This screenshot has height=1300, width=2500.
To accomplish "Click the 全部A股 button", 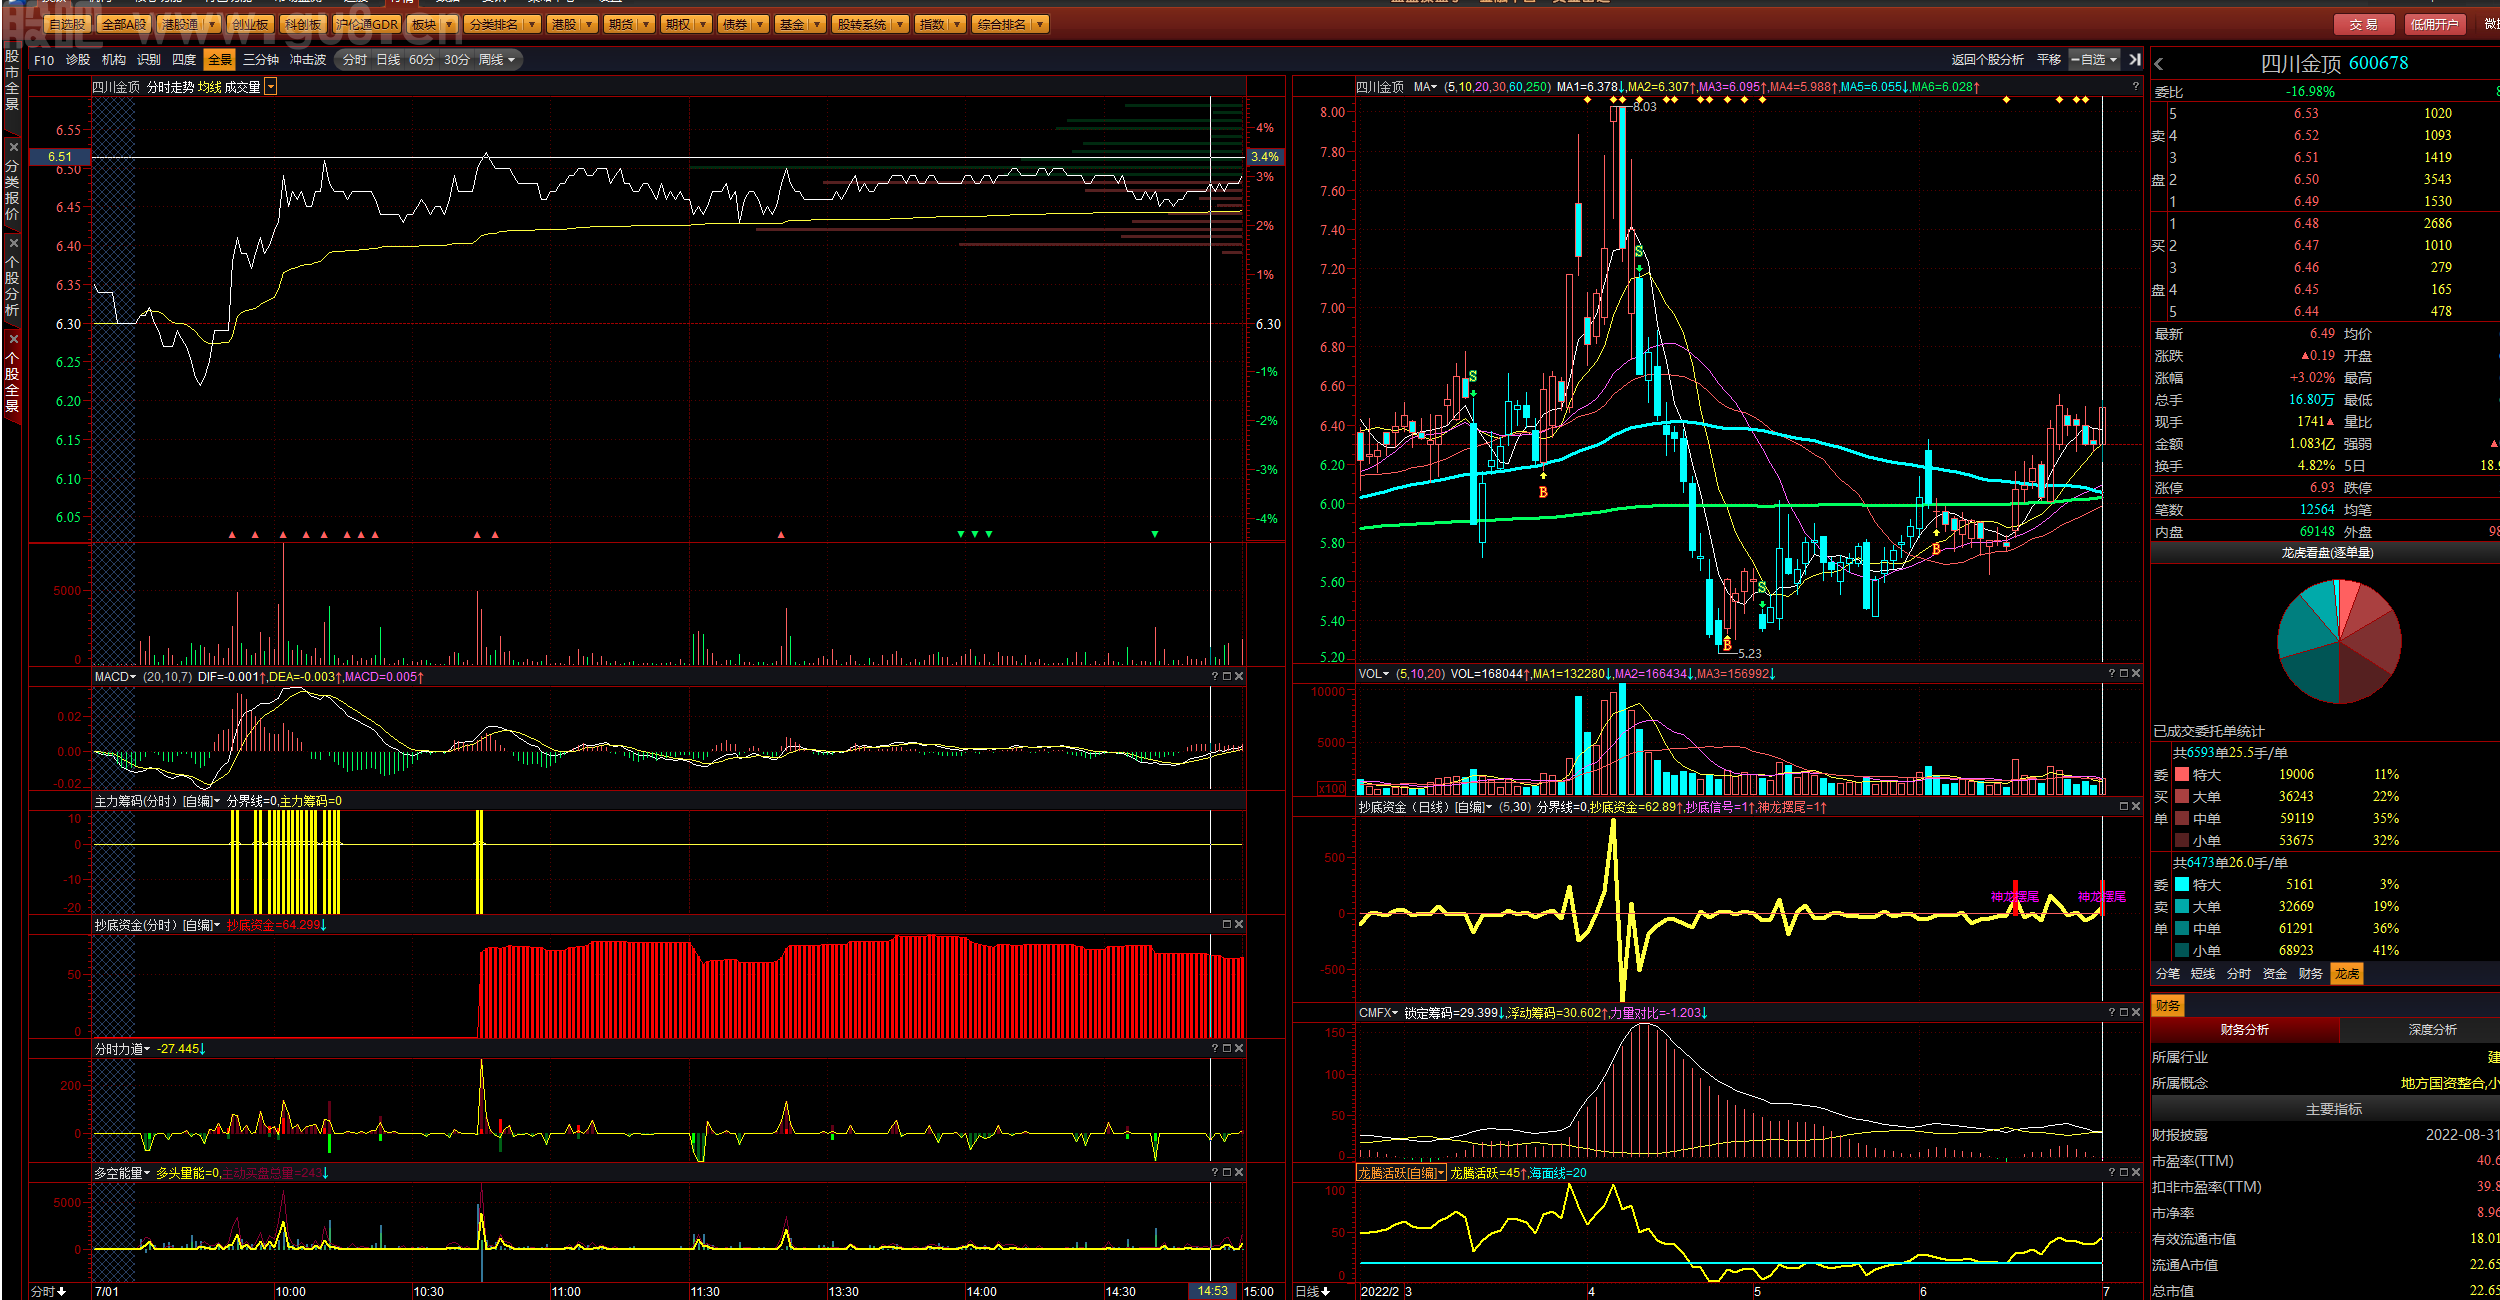I will (124, 25).
